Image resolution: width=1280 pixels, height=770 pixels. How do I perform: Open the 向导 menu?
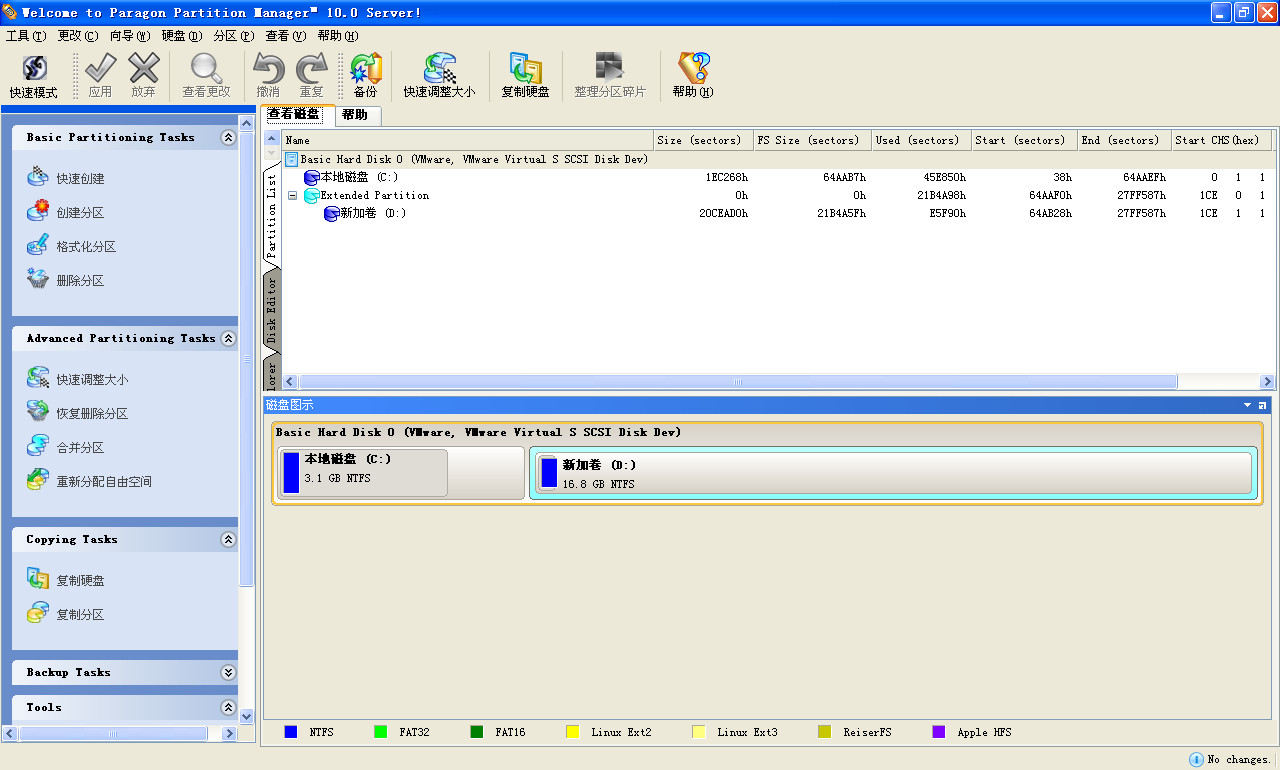[x=130, y=36]
